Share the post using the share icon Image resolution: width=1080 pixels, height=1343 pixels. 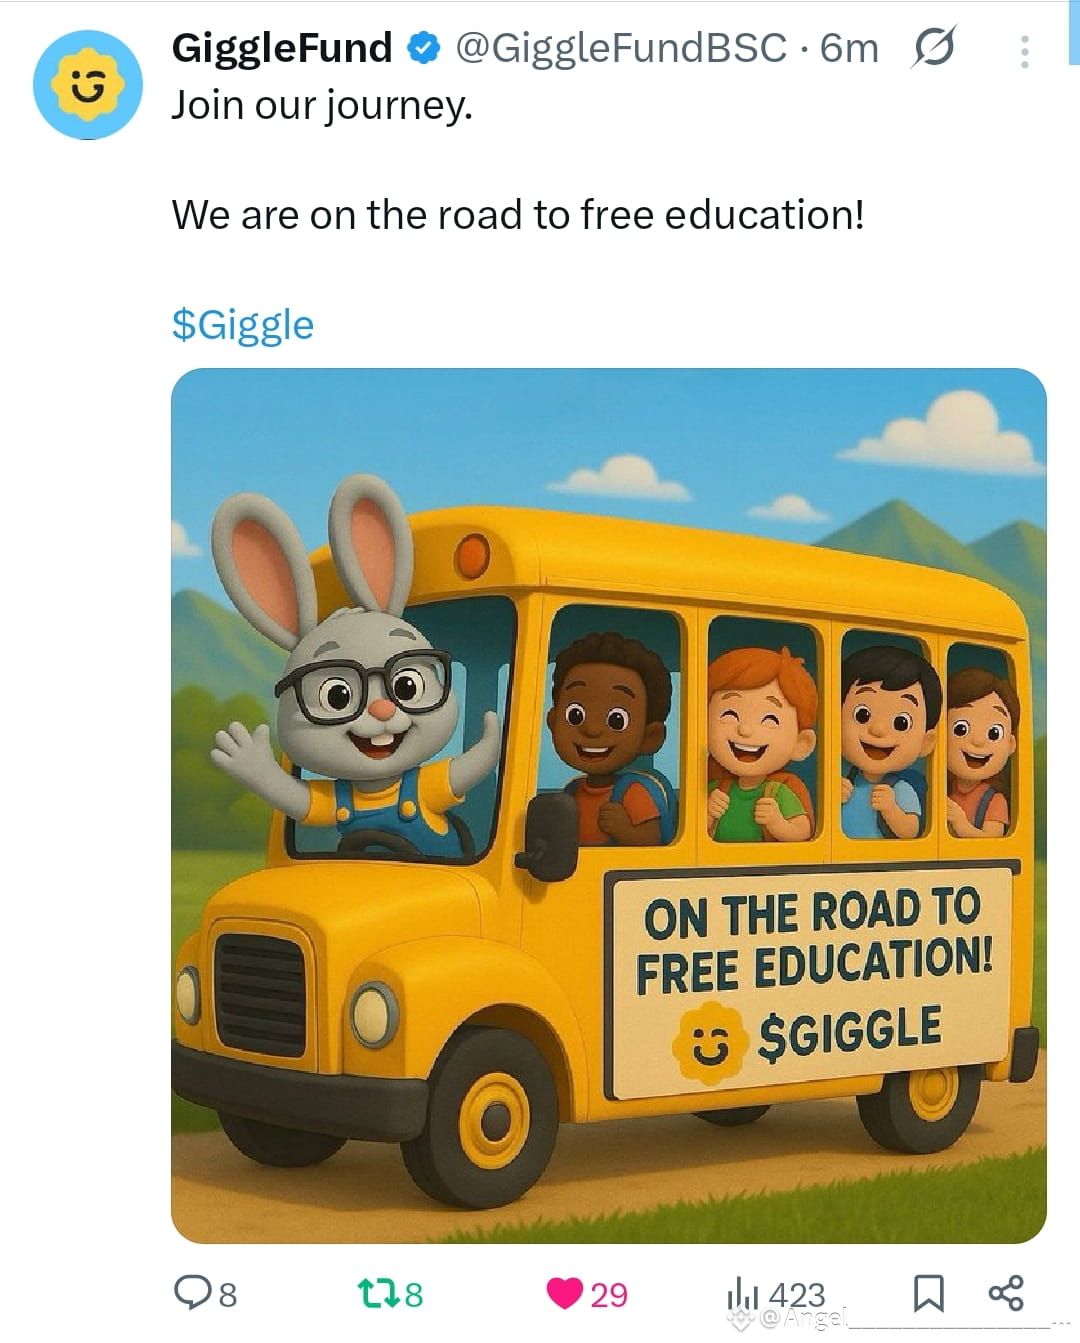1006,1292
